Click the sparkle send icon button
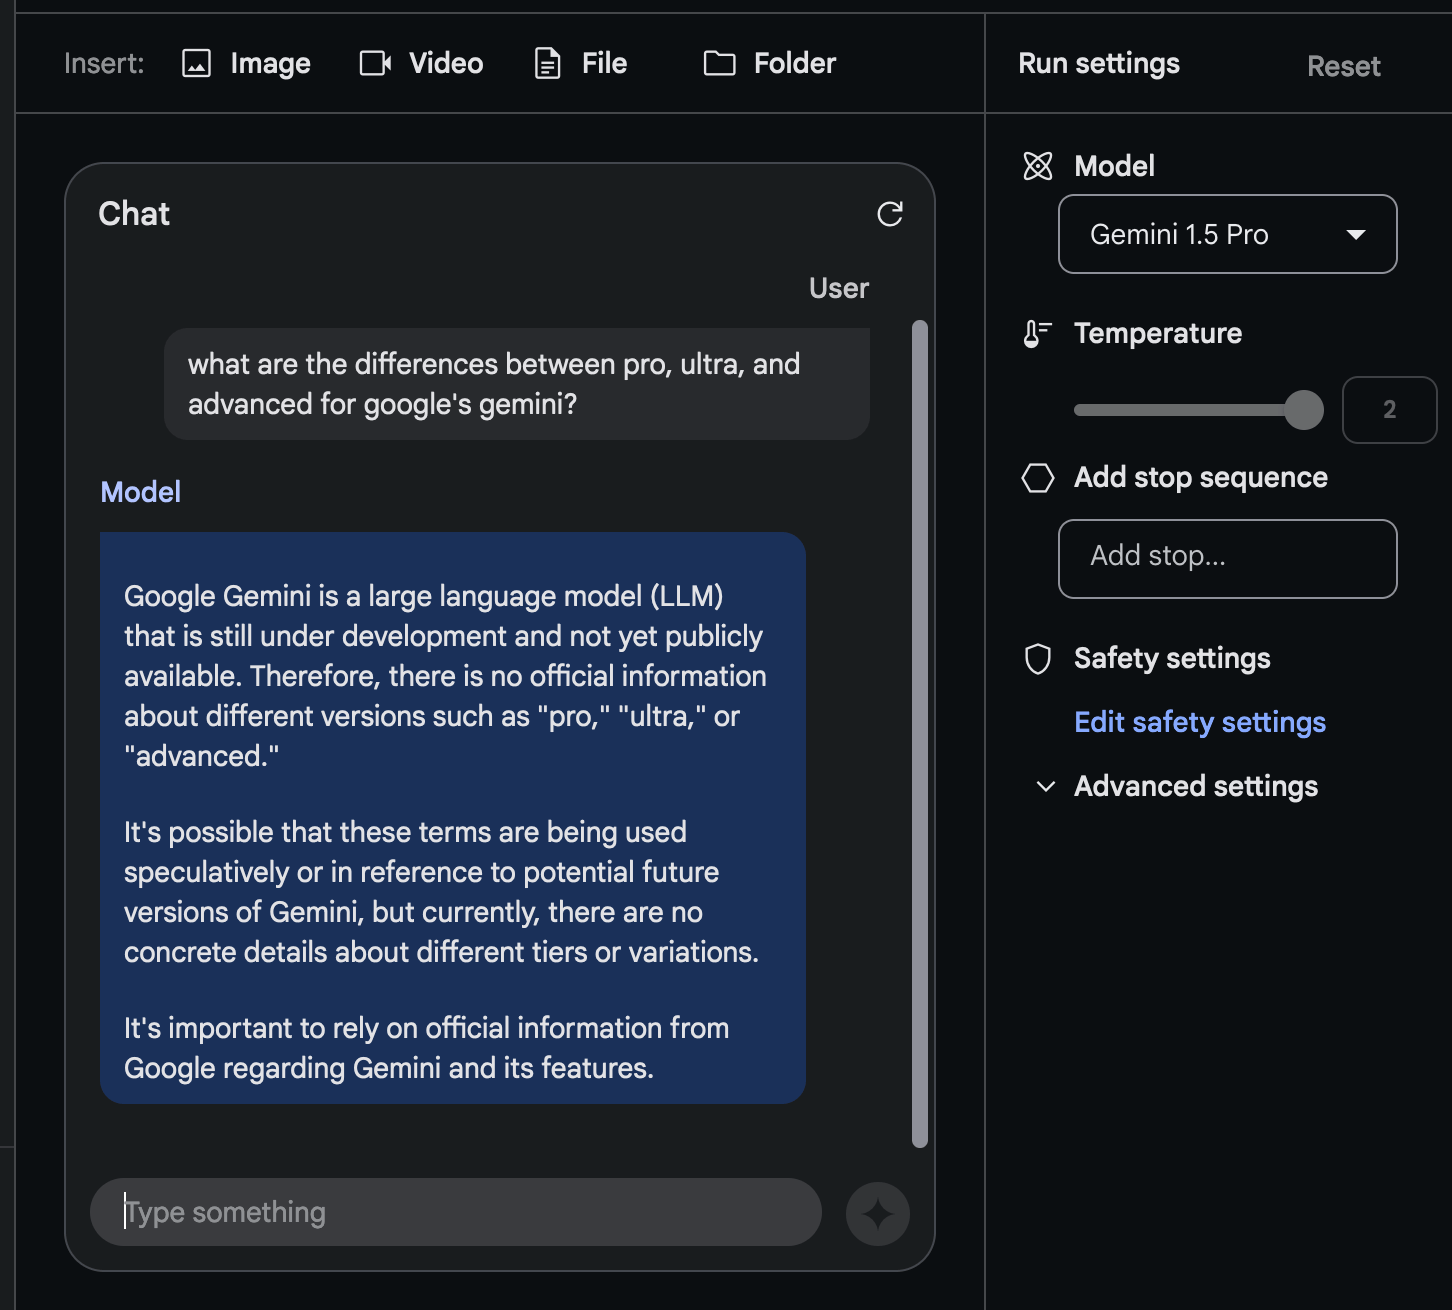Screen dimensions: 1452x1310 click(x=878, y=1214)
